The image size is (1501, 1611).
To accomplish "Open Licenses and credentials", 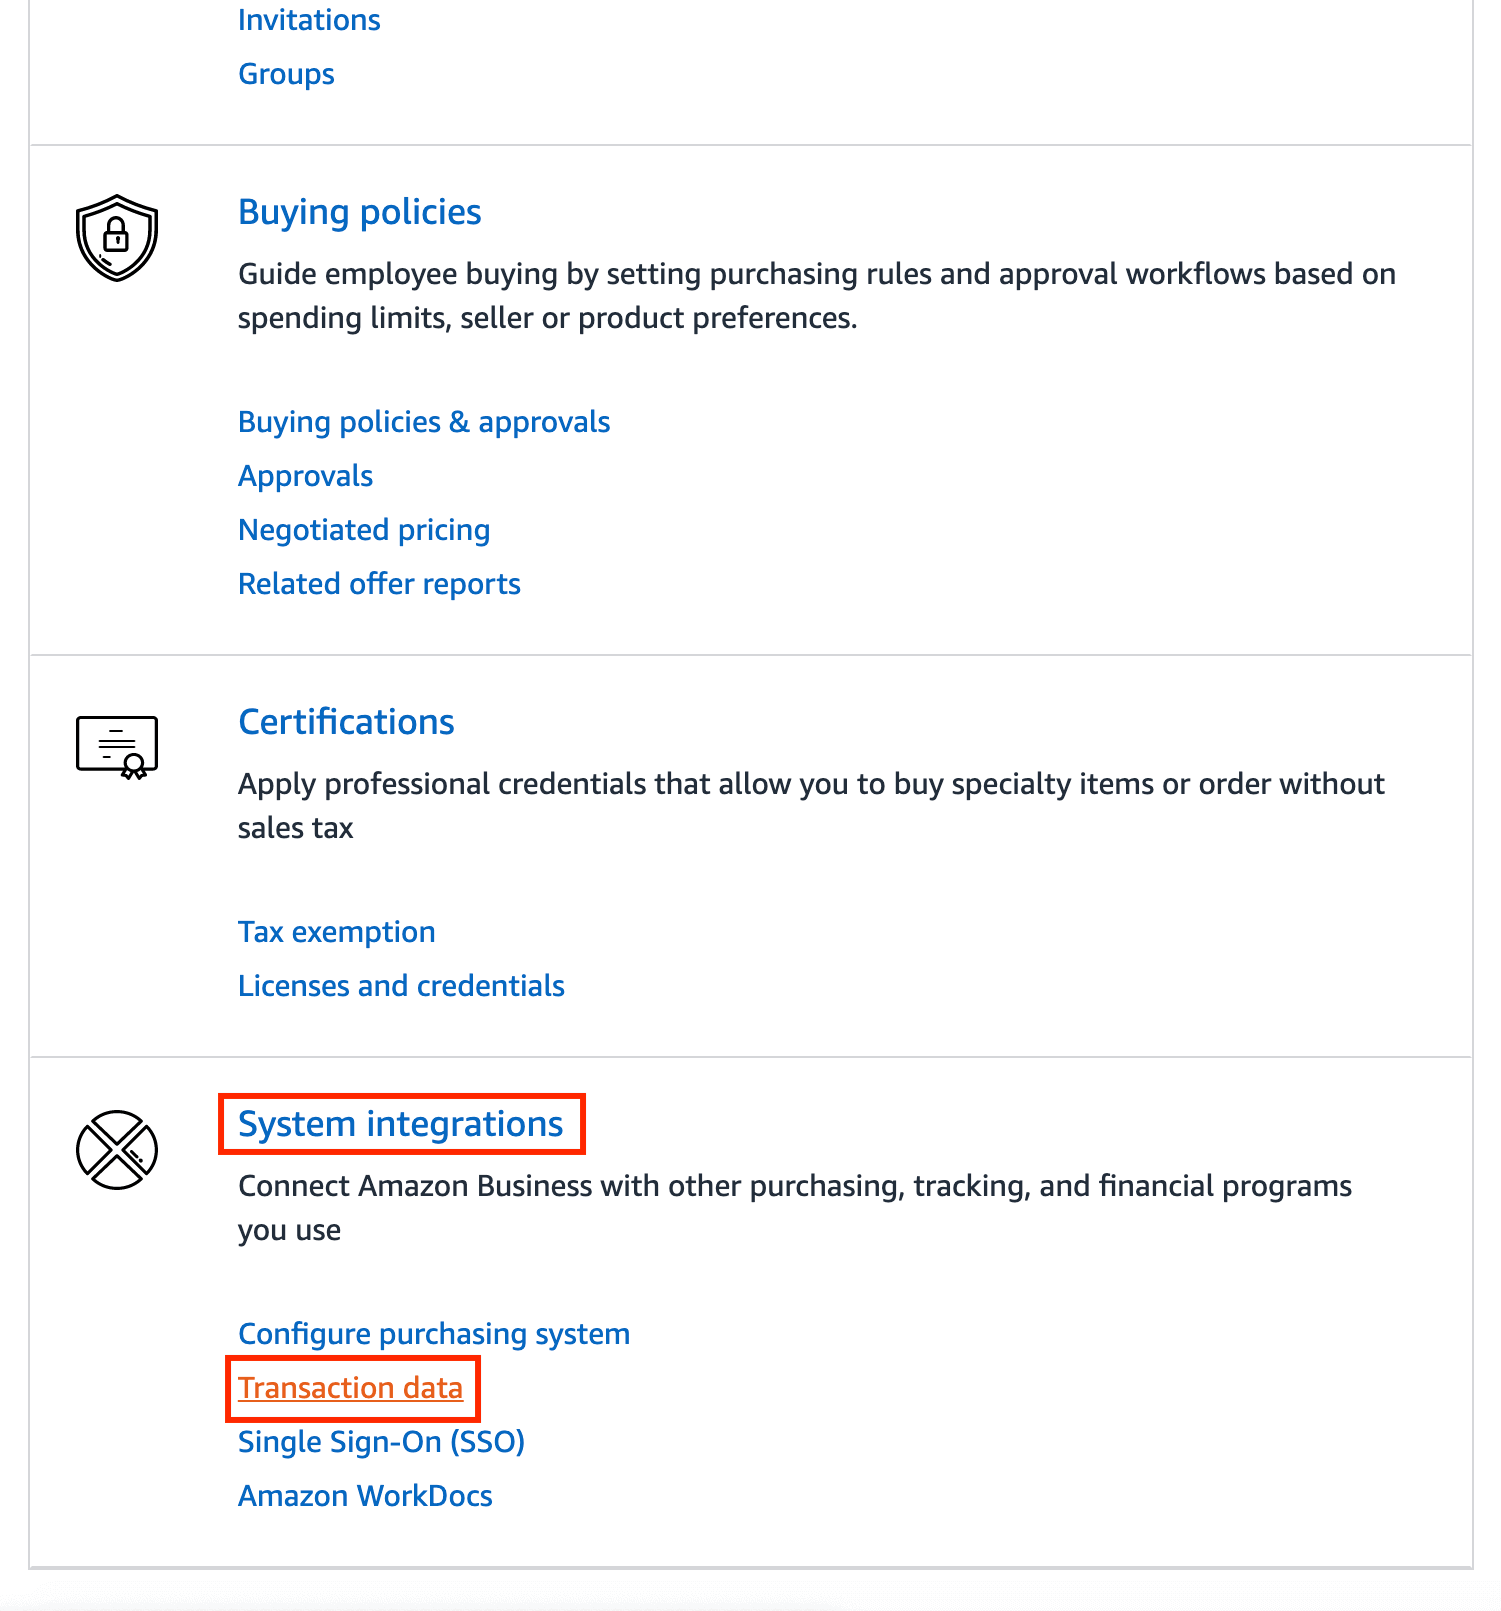I will [x=400, y=985].
